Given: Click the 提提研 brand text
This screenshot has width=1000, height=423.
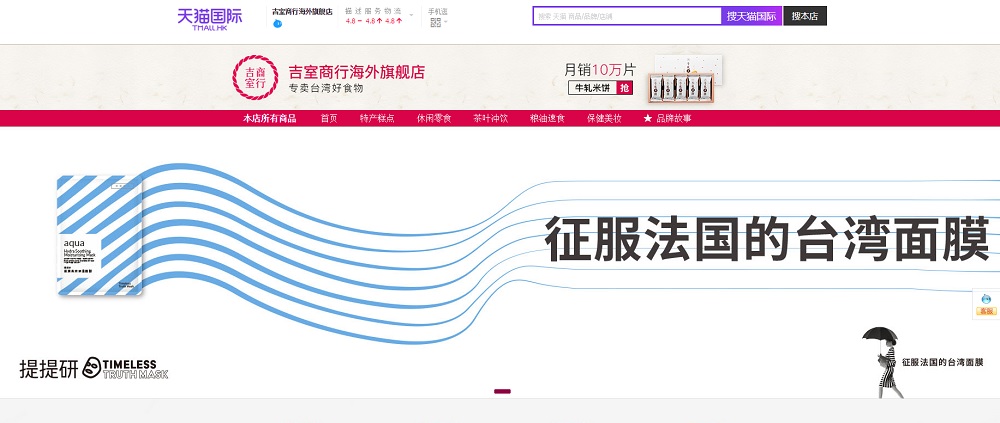Looking at the screenshot, I should click(48, 368).
